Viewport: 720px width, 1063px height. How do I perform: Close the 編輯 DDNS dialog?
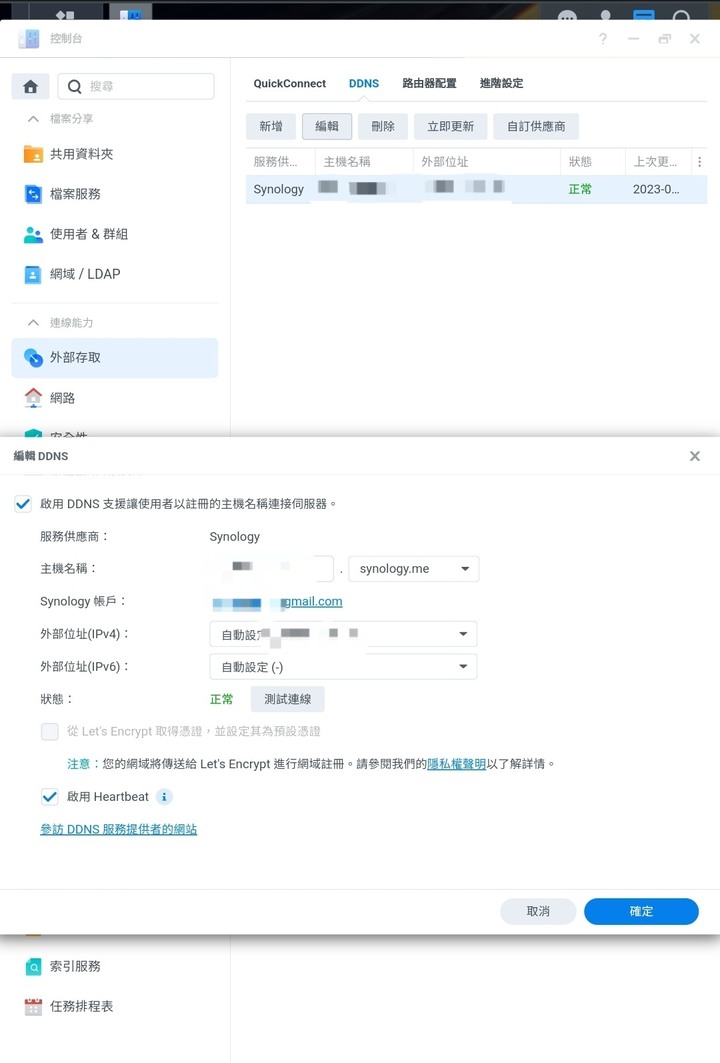(695, 456)
